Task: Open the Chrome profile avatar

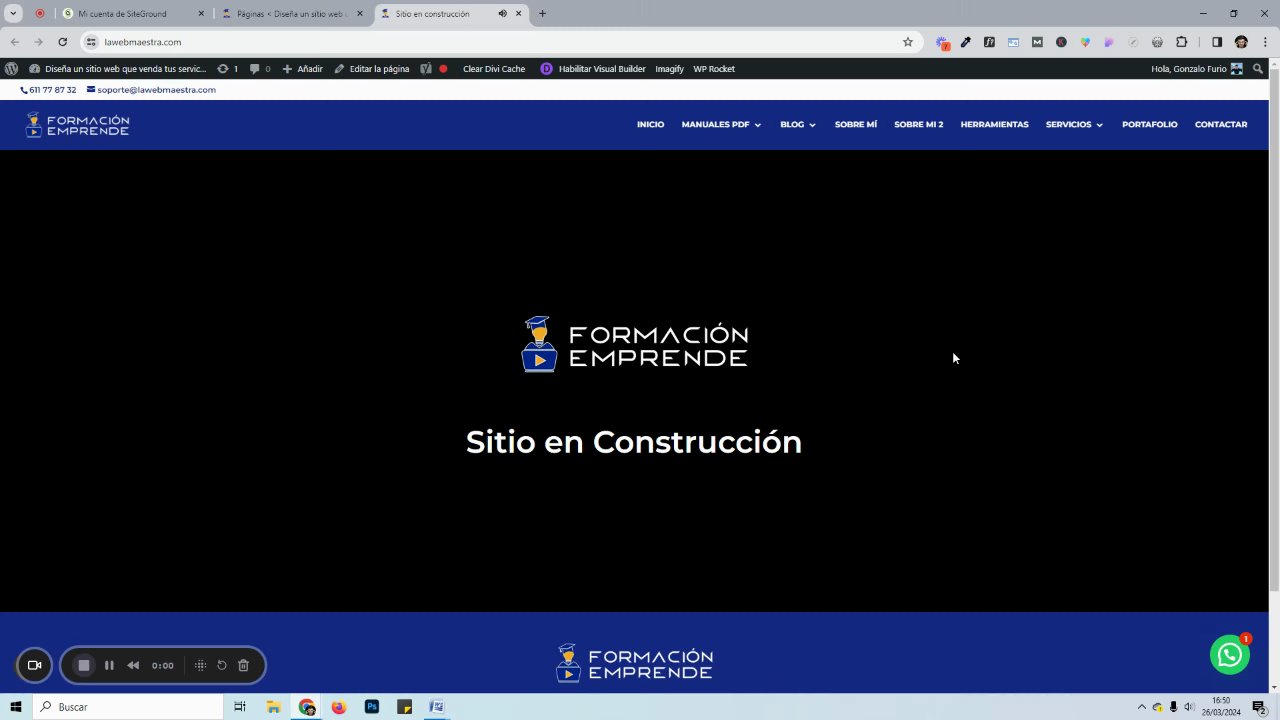Action: pos(1241,42)
